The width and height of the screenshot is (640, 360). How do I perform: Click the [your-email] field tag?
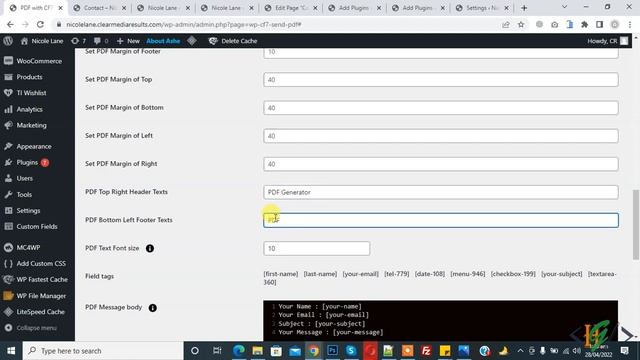coord(360,274)
